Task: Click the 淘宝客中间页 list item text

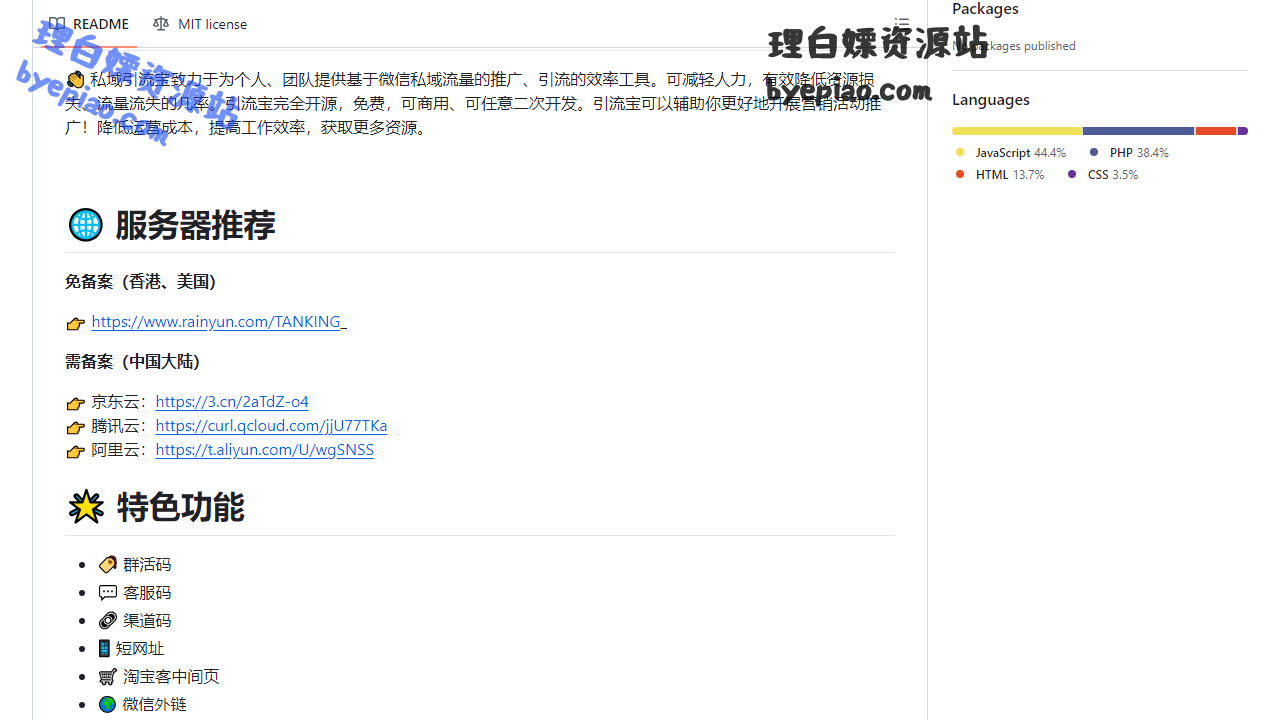Action: pos(171,677)
